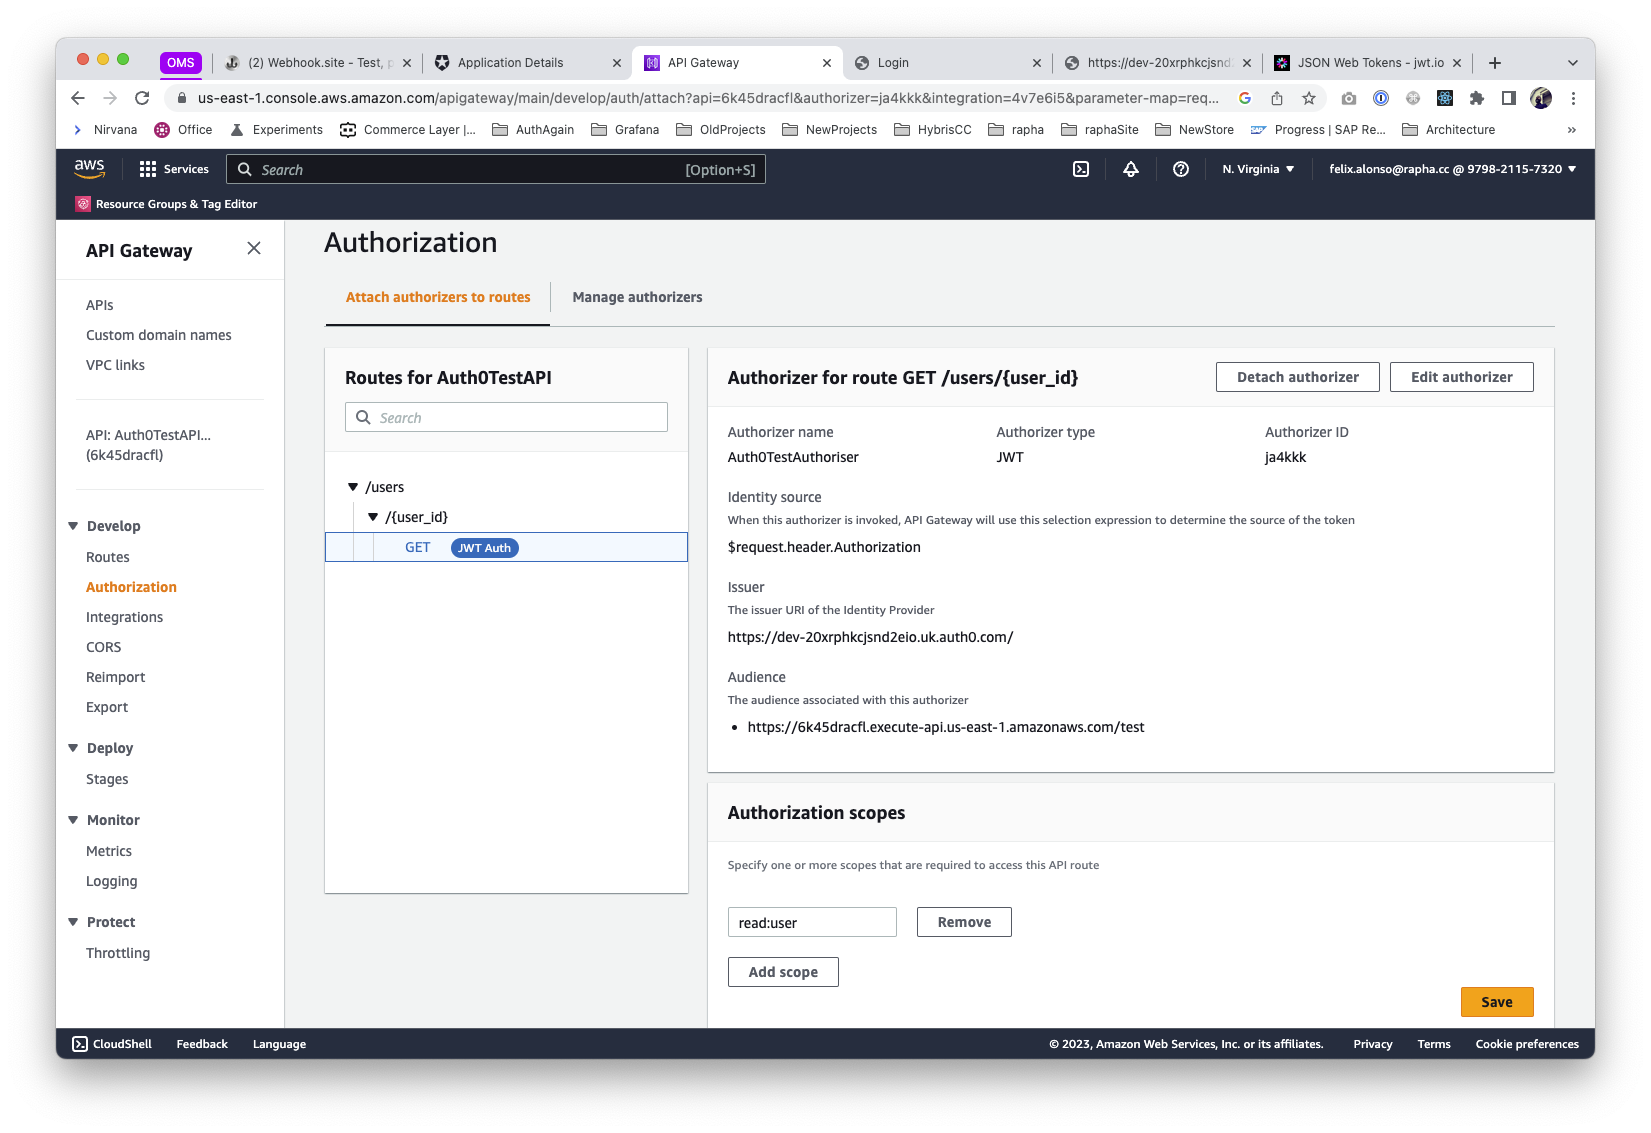This screenshot has width=1651, height=1133.
Task: Collapse the /users route tree node
Action: point(353,487)
